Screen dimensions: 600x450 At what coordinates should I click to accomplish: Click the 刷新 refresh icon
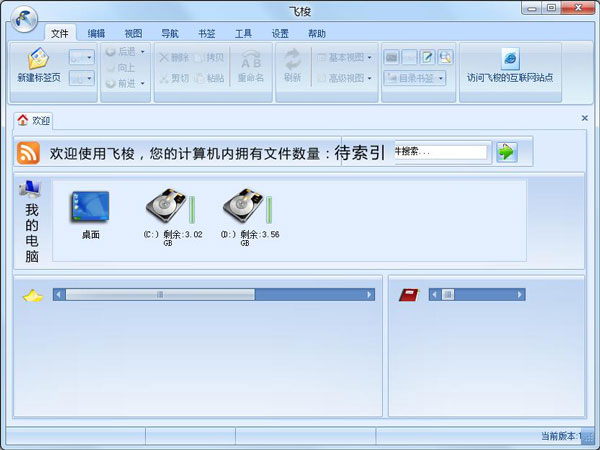point(293,59)
